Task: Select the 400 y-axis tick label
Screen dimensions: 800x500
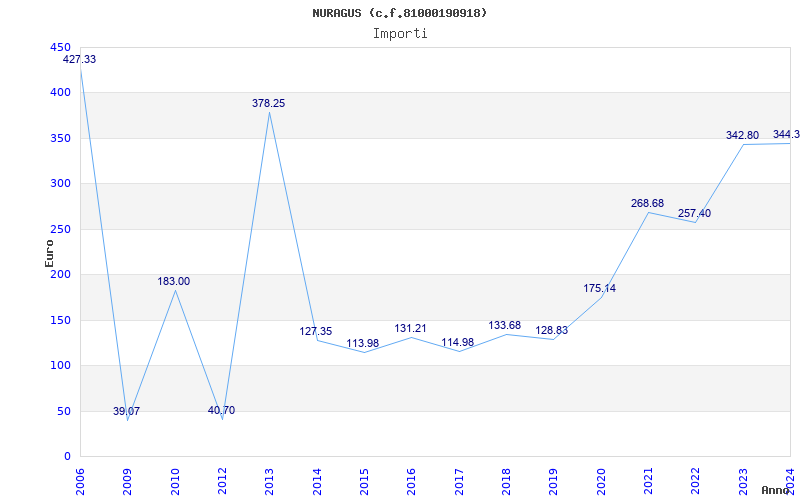Action: (x=61, y=93)
